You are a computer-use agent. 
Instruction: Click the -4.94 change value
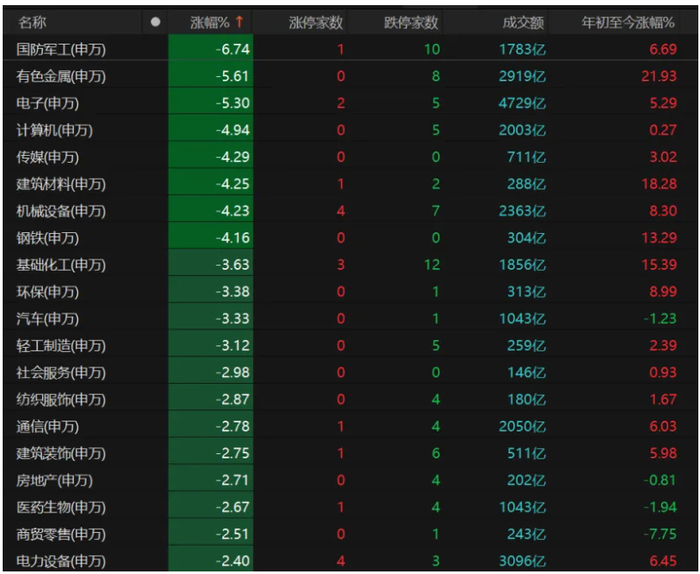point(233,130)
